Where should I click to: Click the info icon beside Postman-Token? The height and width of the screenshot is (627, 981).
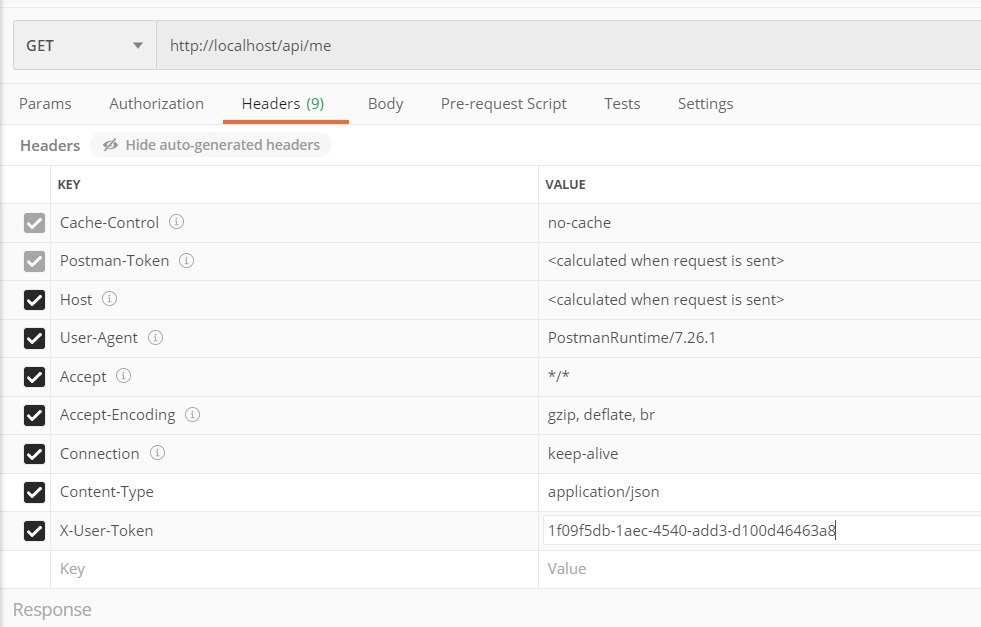[x=186, y=260]
